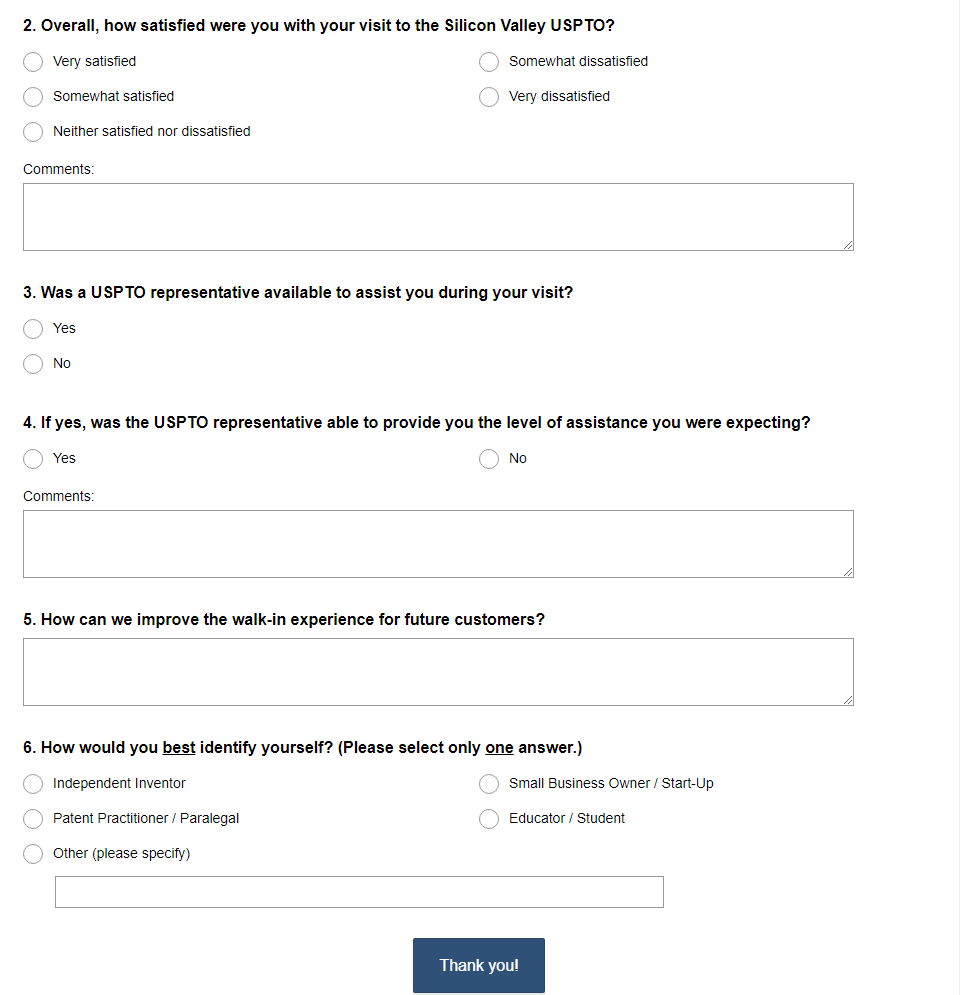Viewport: 960px width, 995px height.
Task: Grab resize handle of walk-in experience text area
Action: (848, 700)
